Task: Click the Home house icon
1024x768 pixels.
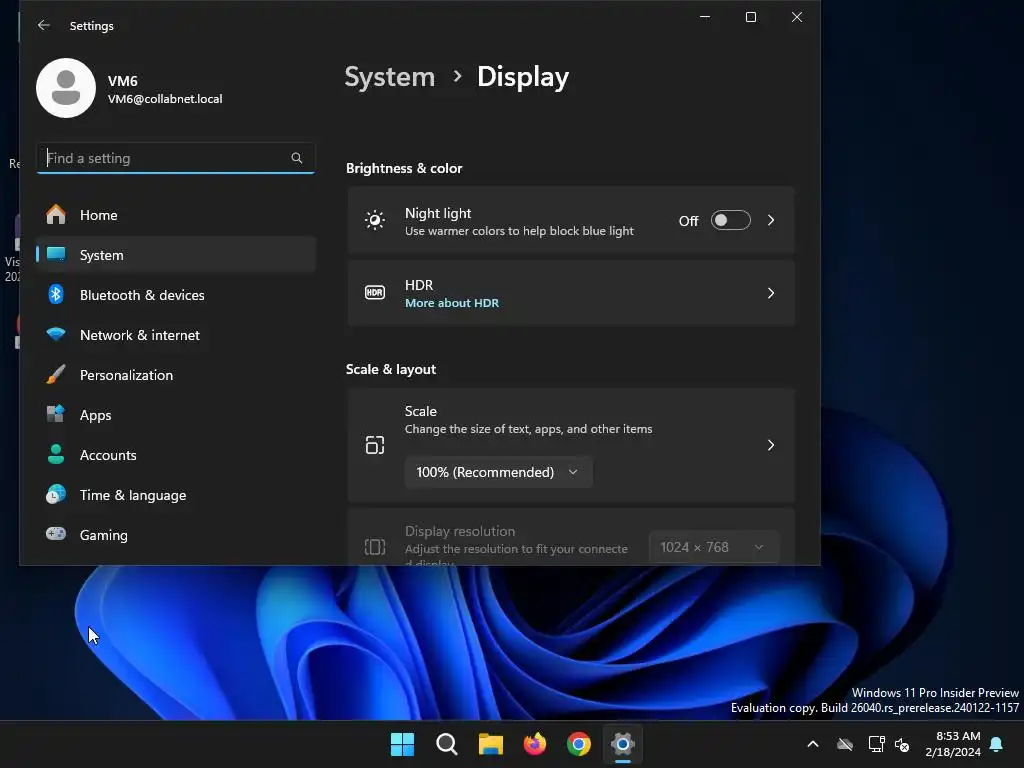Action: pos(56,214)
